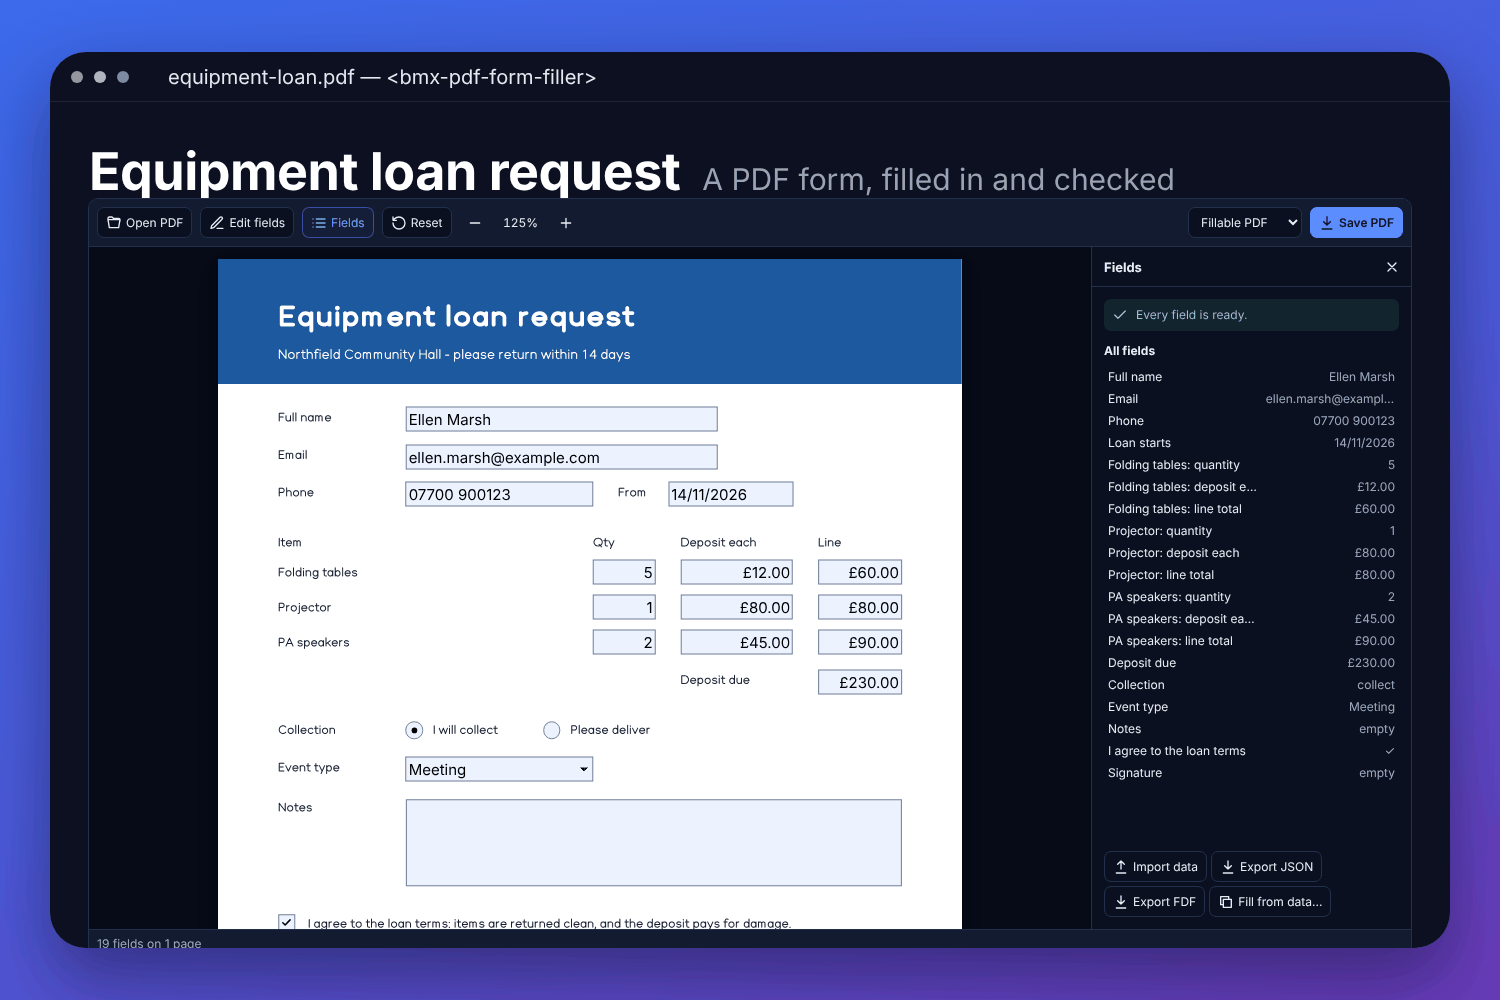
Task: Click the From date field
Action: [731, 494]
